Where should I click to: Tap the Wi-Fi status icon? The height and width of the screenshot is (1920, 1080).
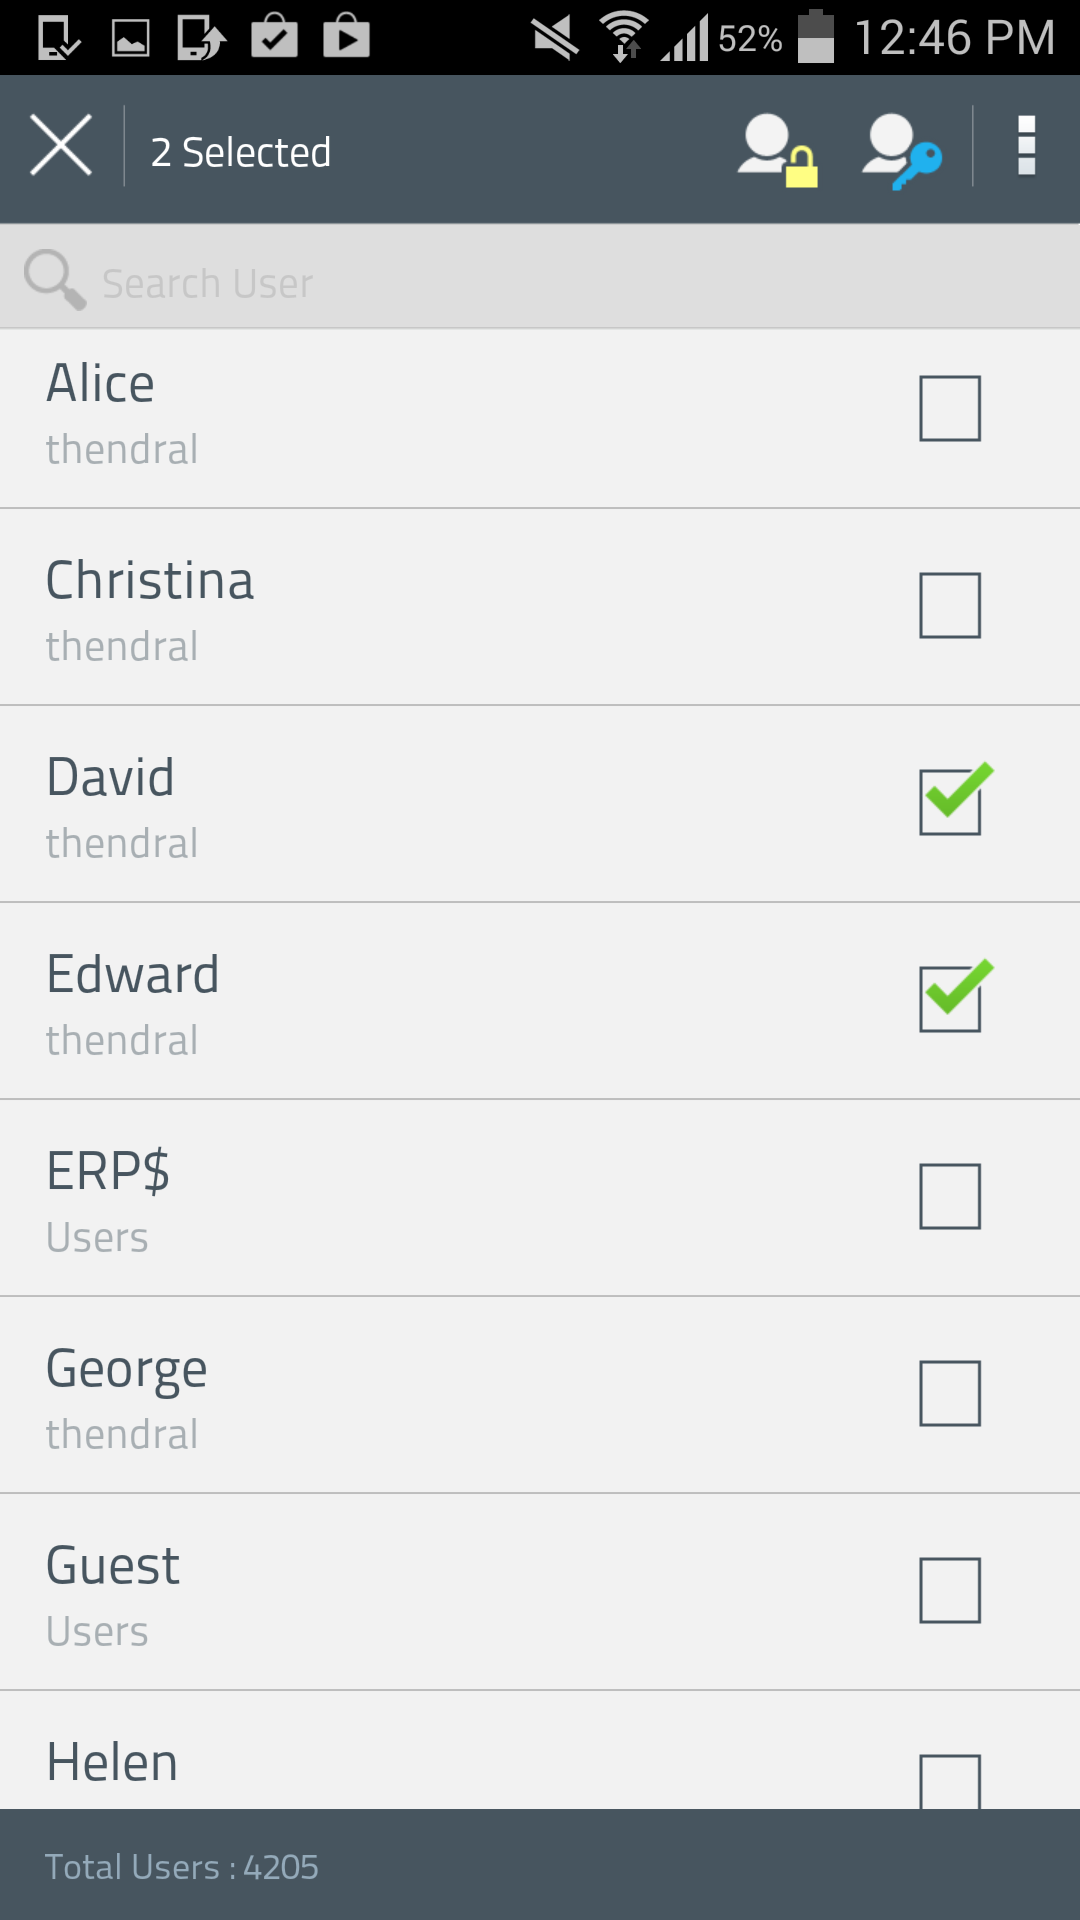[x=624, y=36]
